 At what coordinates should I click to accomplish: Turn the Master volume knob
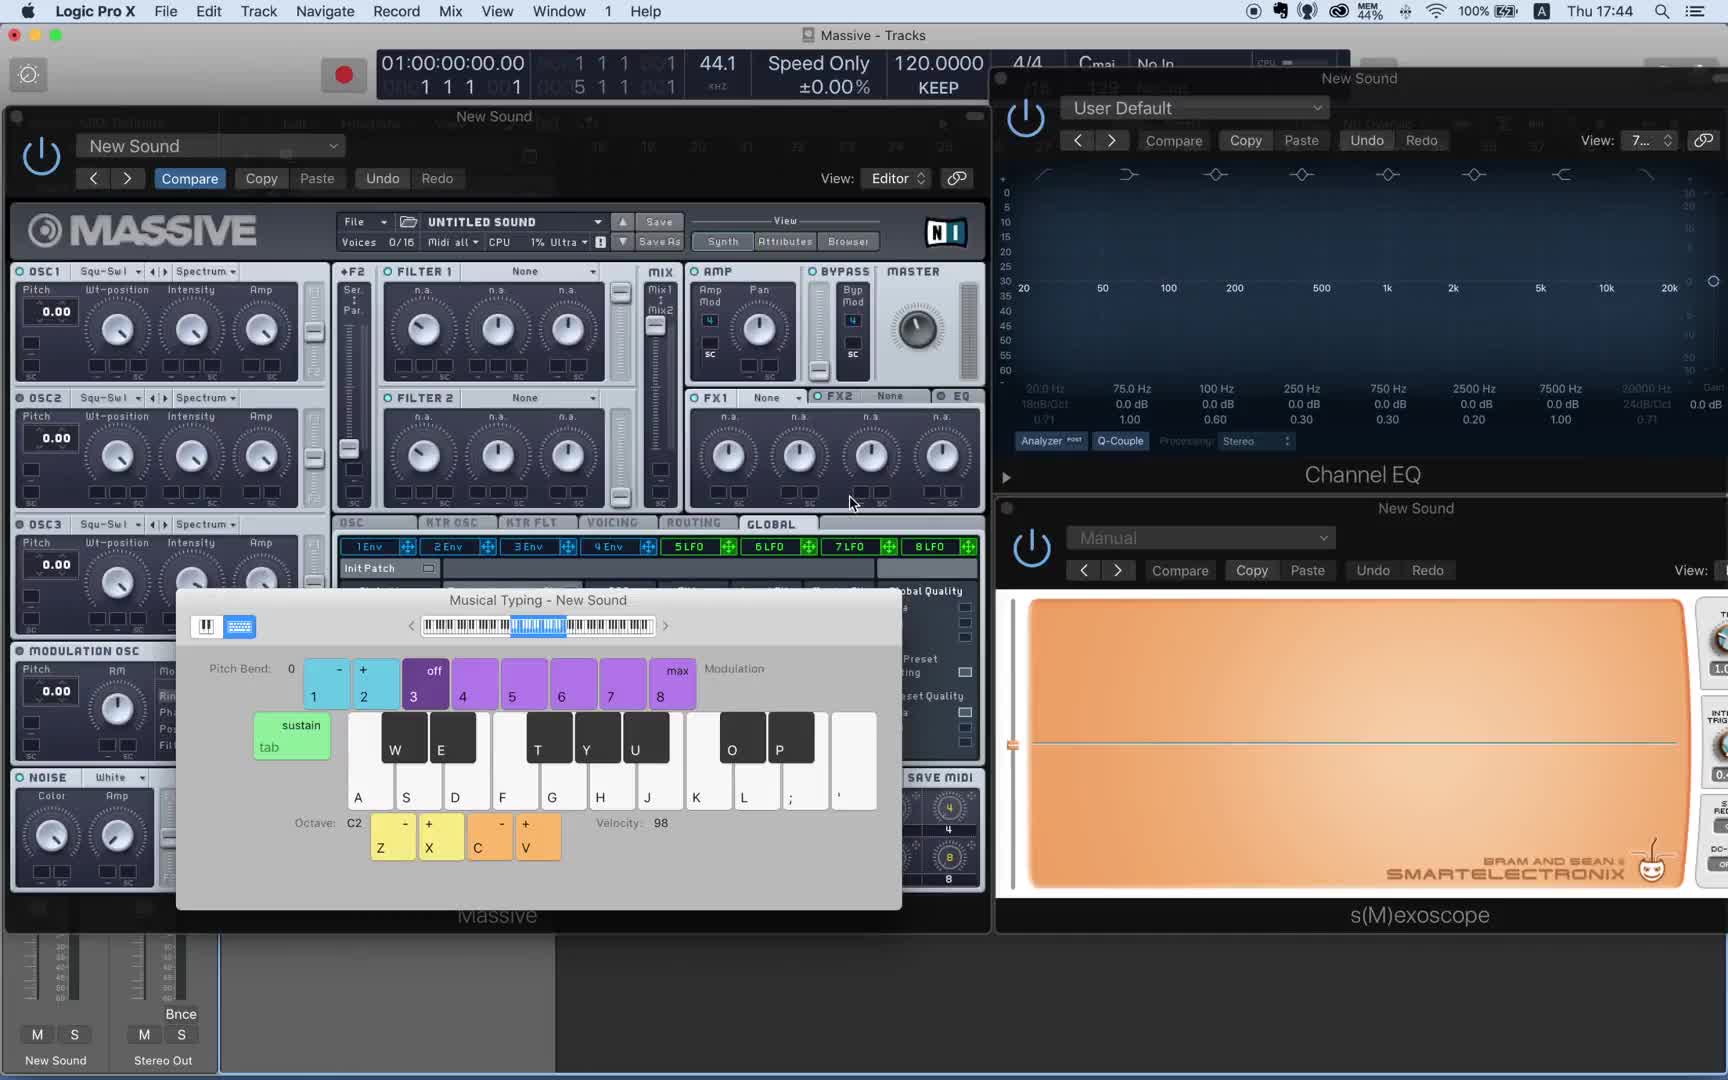pos(916,329)
